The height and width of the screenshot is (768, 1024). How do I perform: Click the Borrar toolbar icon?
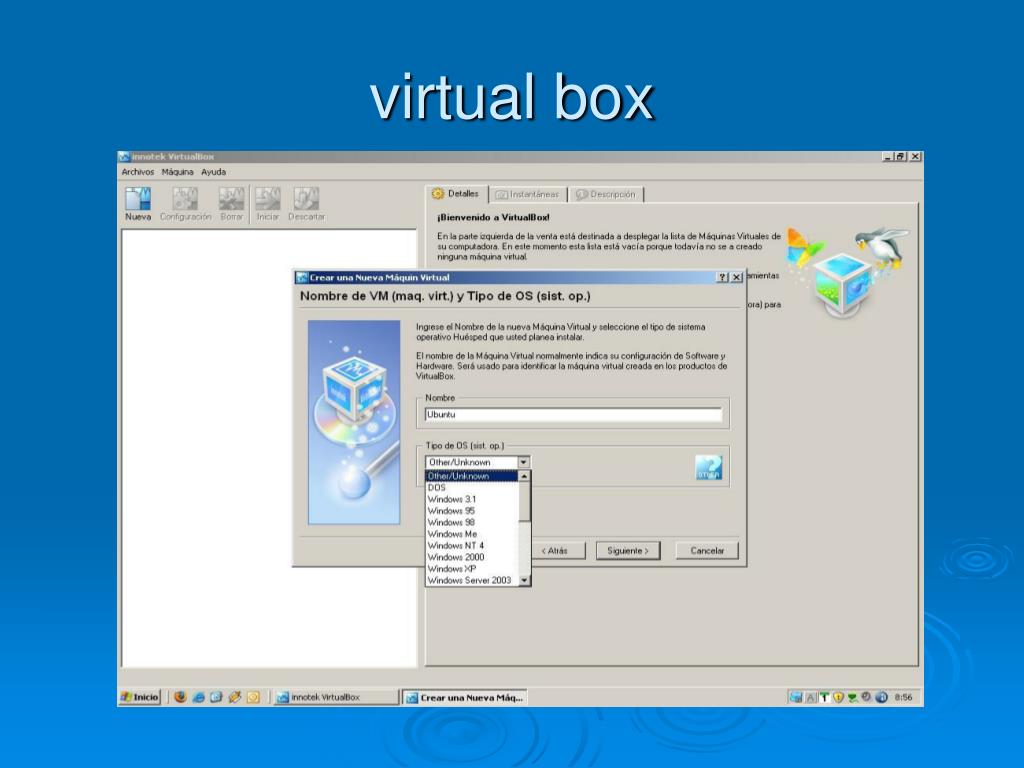point(231,204)
